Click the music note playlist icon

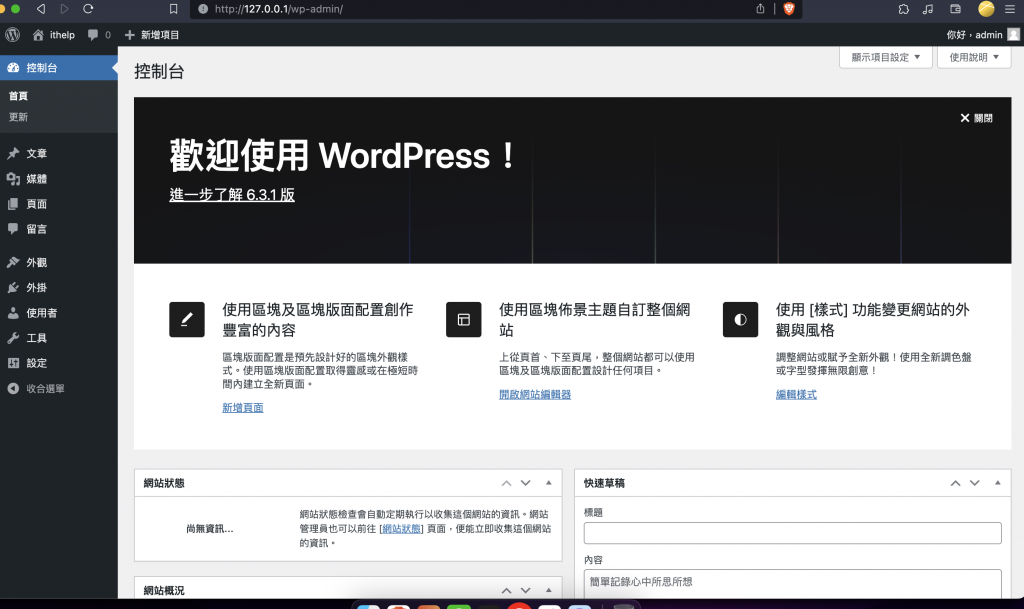928,9
